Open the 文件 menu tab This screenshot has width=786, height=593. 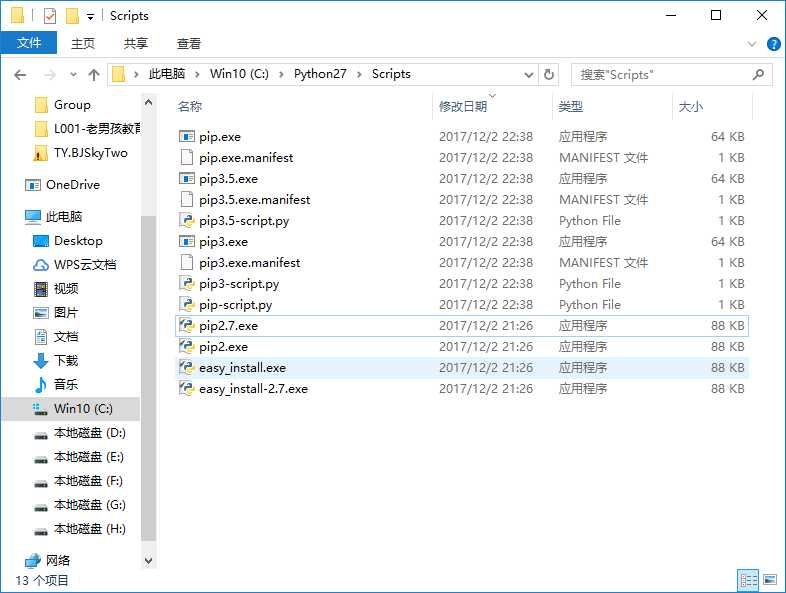point(29,43)
